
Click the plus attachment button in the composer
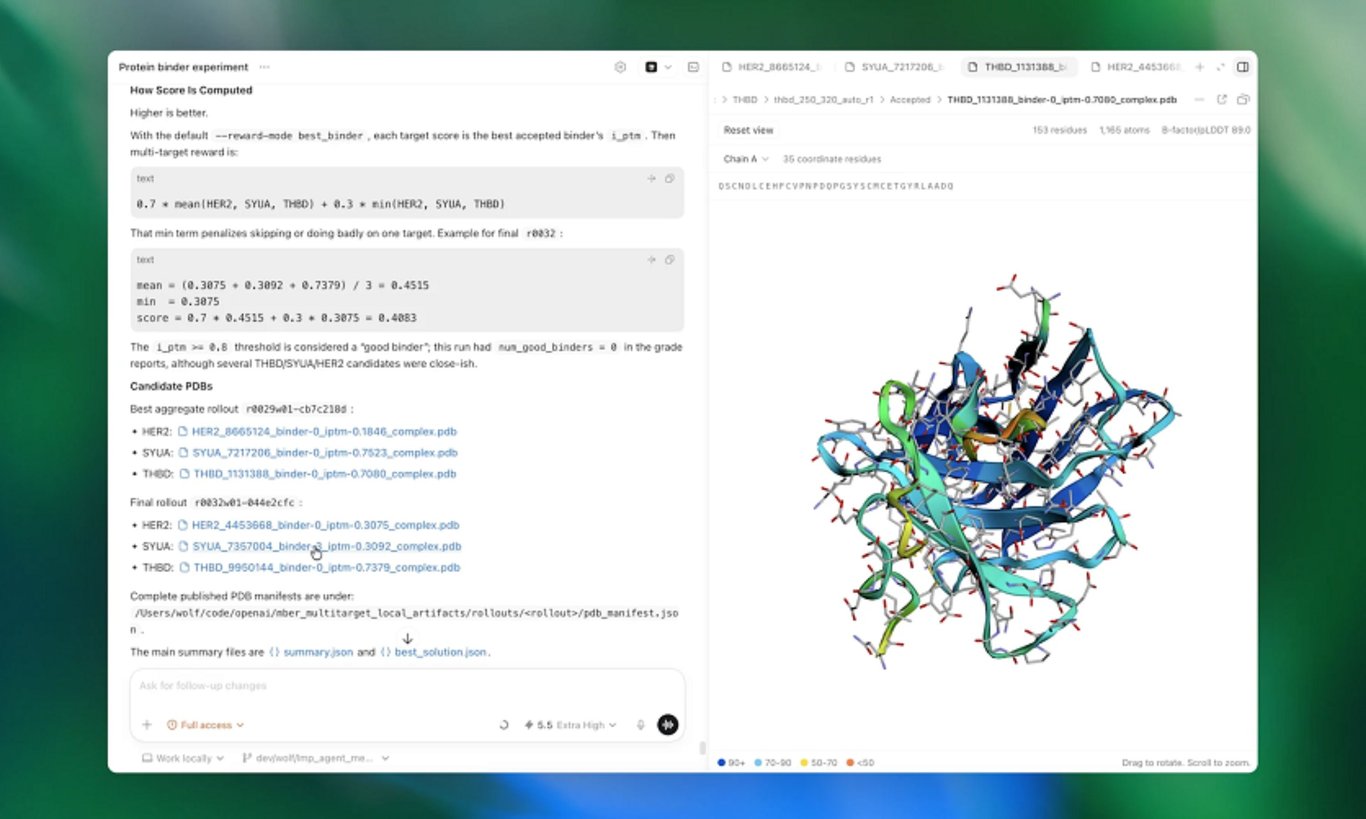[x=147, y=725]
